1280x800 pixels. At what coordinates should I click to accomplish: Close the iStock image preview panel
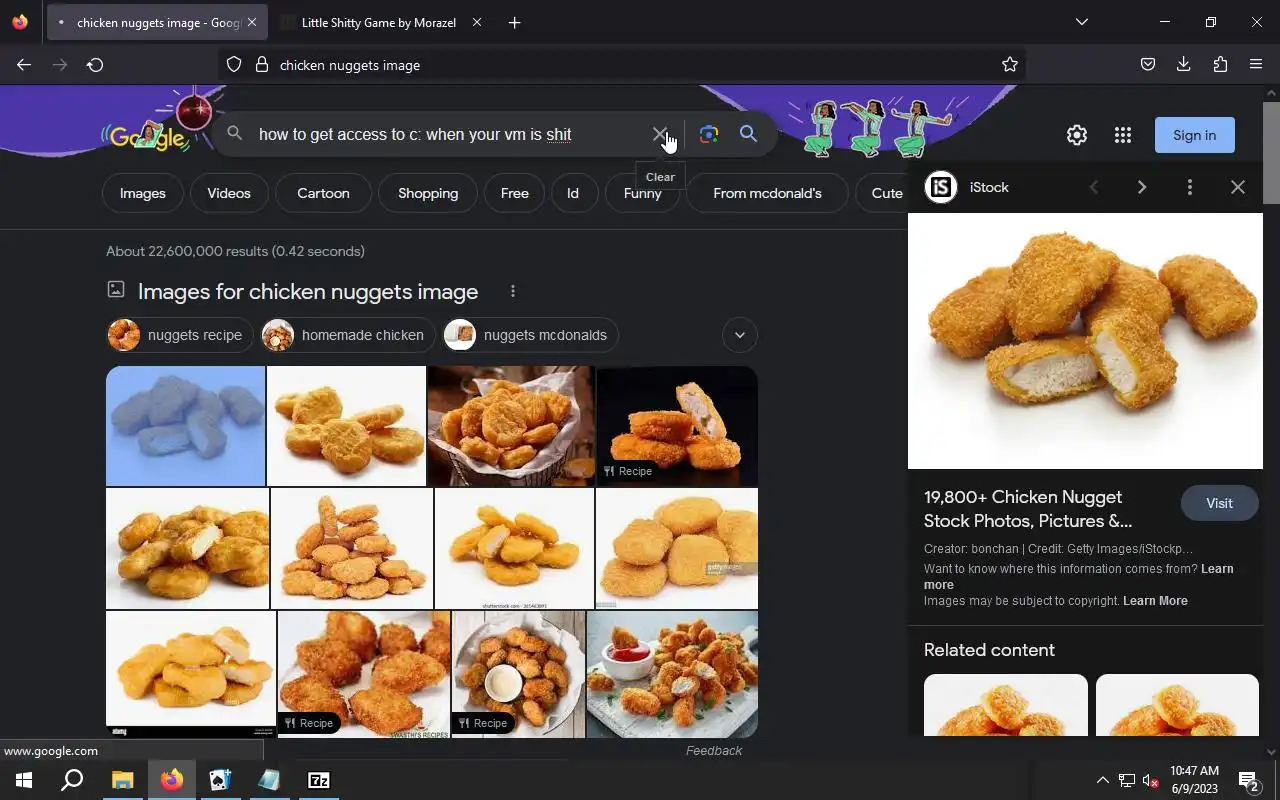point(1238,187)
